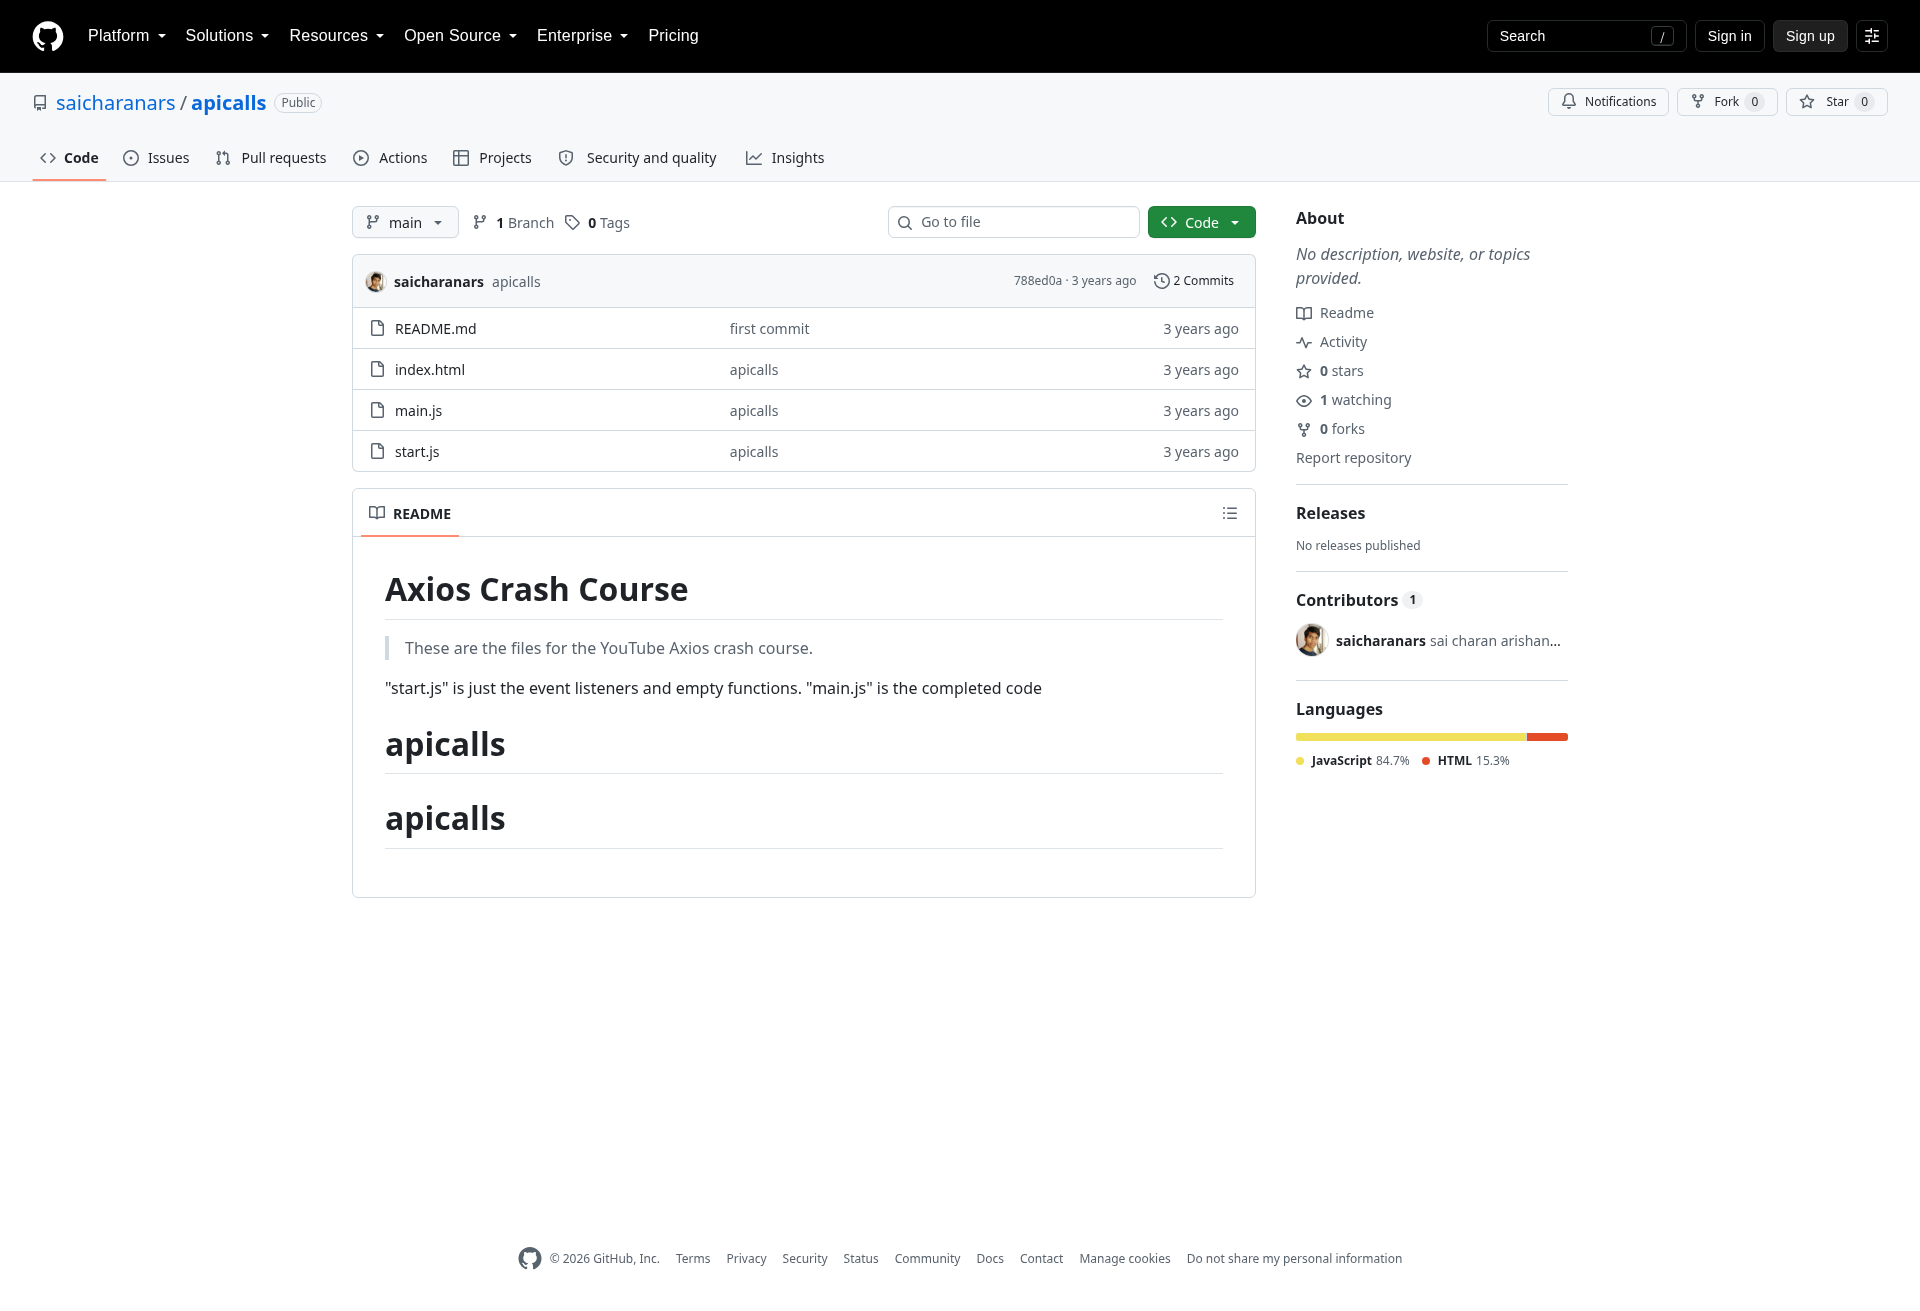Click the Star button
Viewport: 1920px width, 1311px height.
(x=1836, y=102)
